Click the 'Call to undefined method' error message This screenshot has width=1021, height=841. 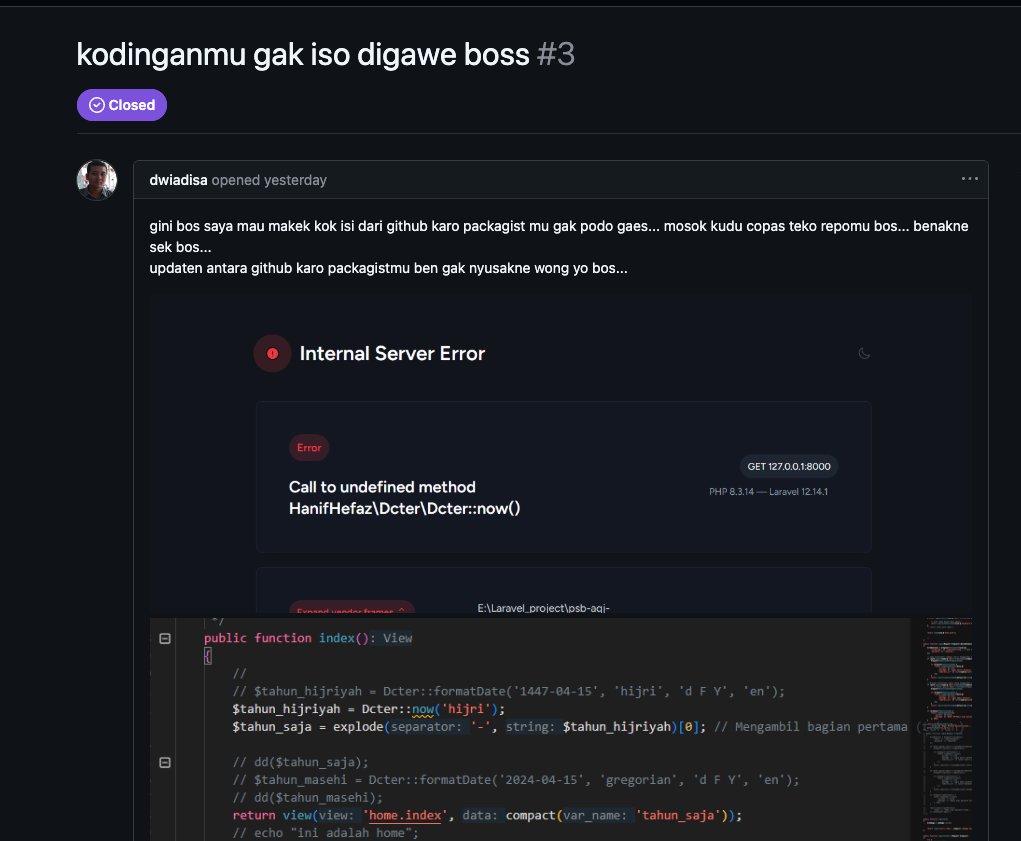coord(404,498)
